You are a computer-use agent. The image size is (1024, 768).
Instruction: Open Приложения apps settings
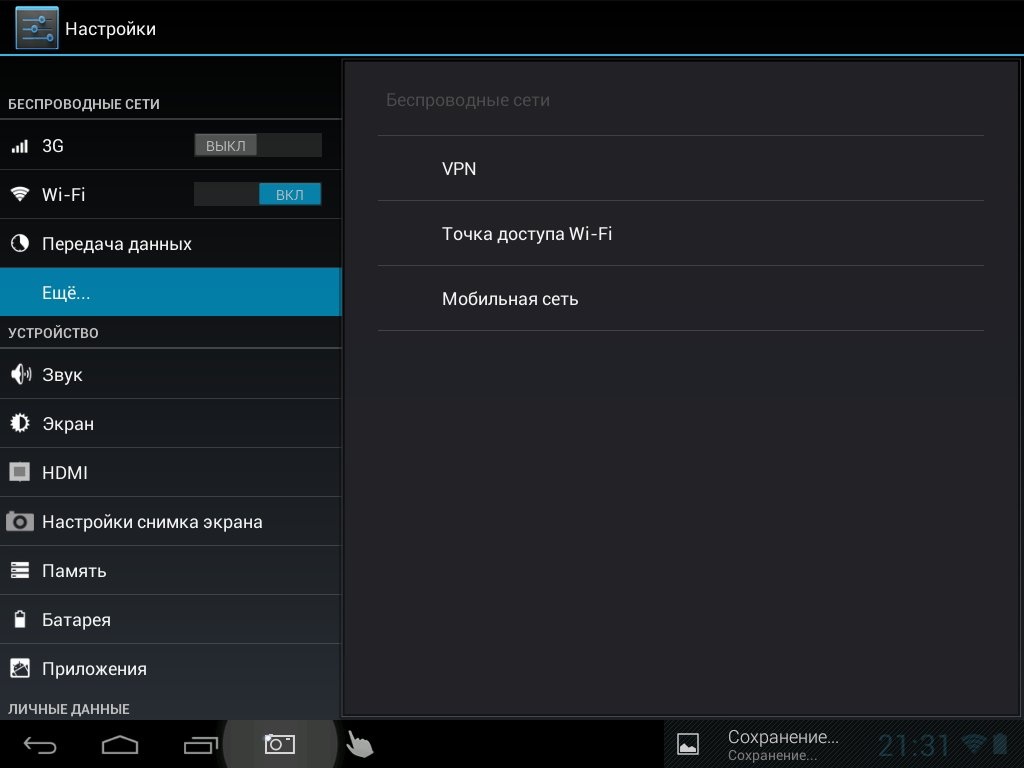94,669
